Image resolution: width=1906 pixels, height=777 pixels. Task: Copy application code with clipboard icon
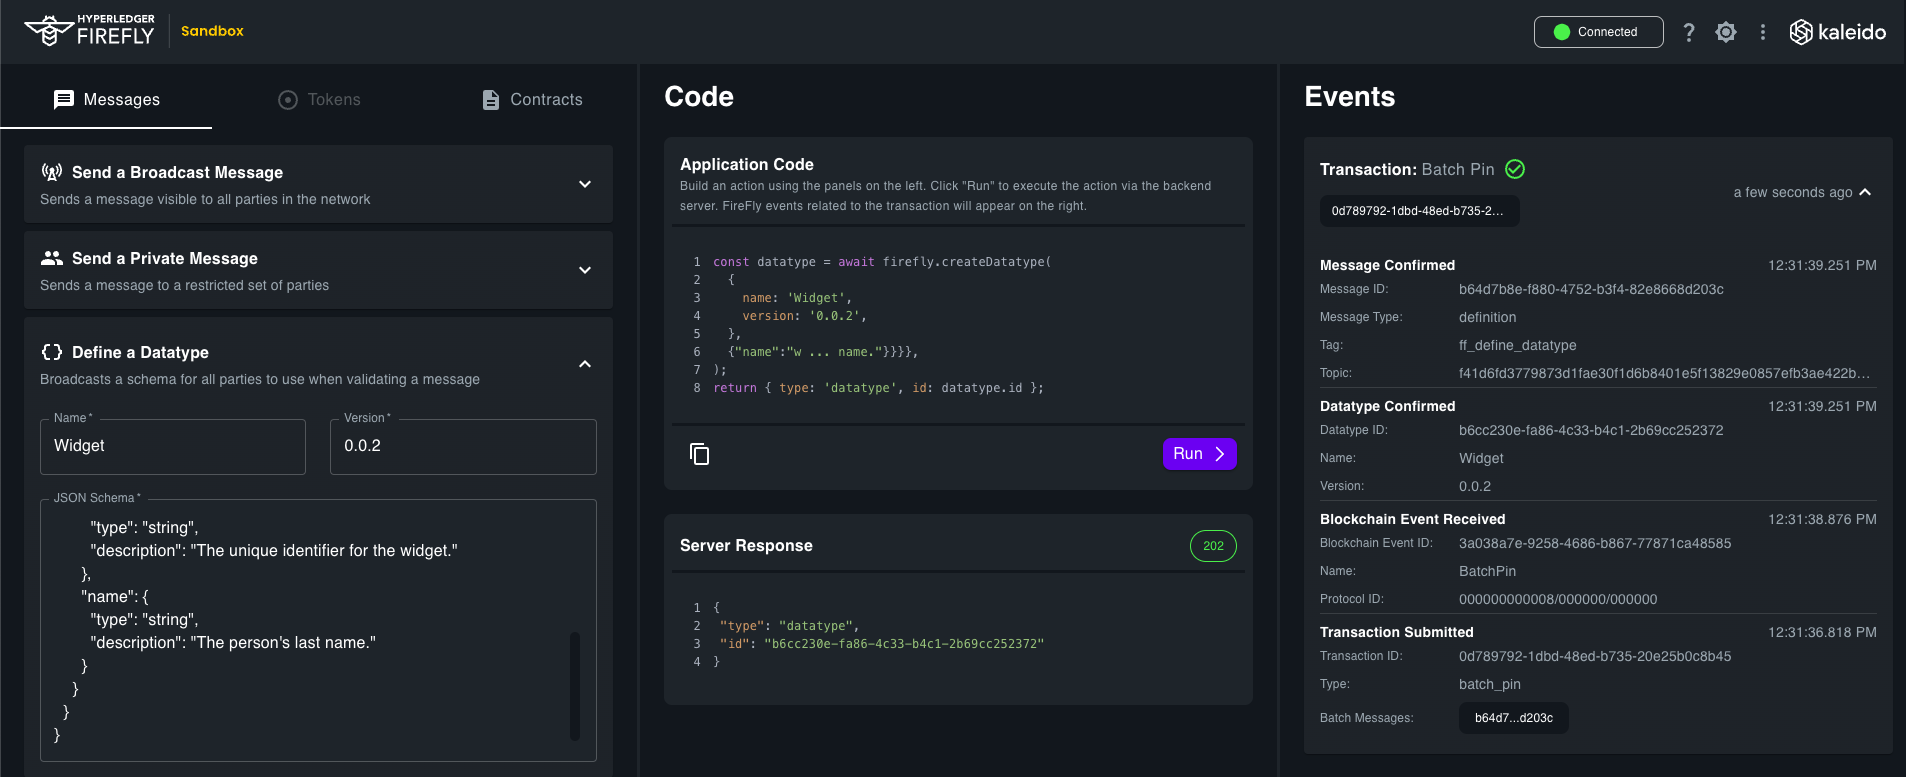point(699,454)
